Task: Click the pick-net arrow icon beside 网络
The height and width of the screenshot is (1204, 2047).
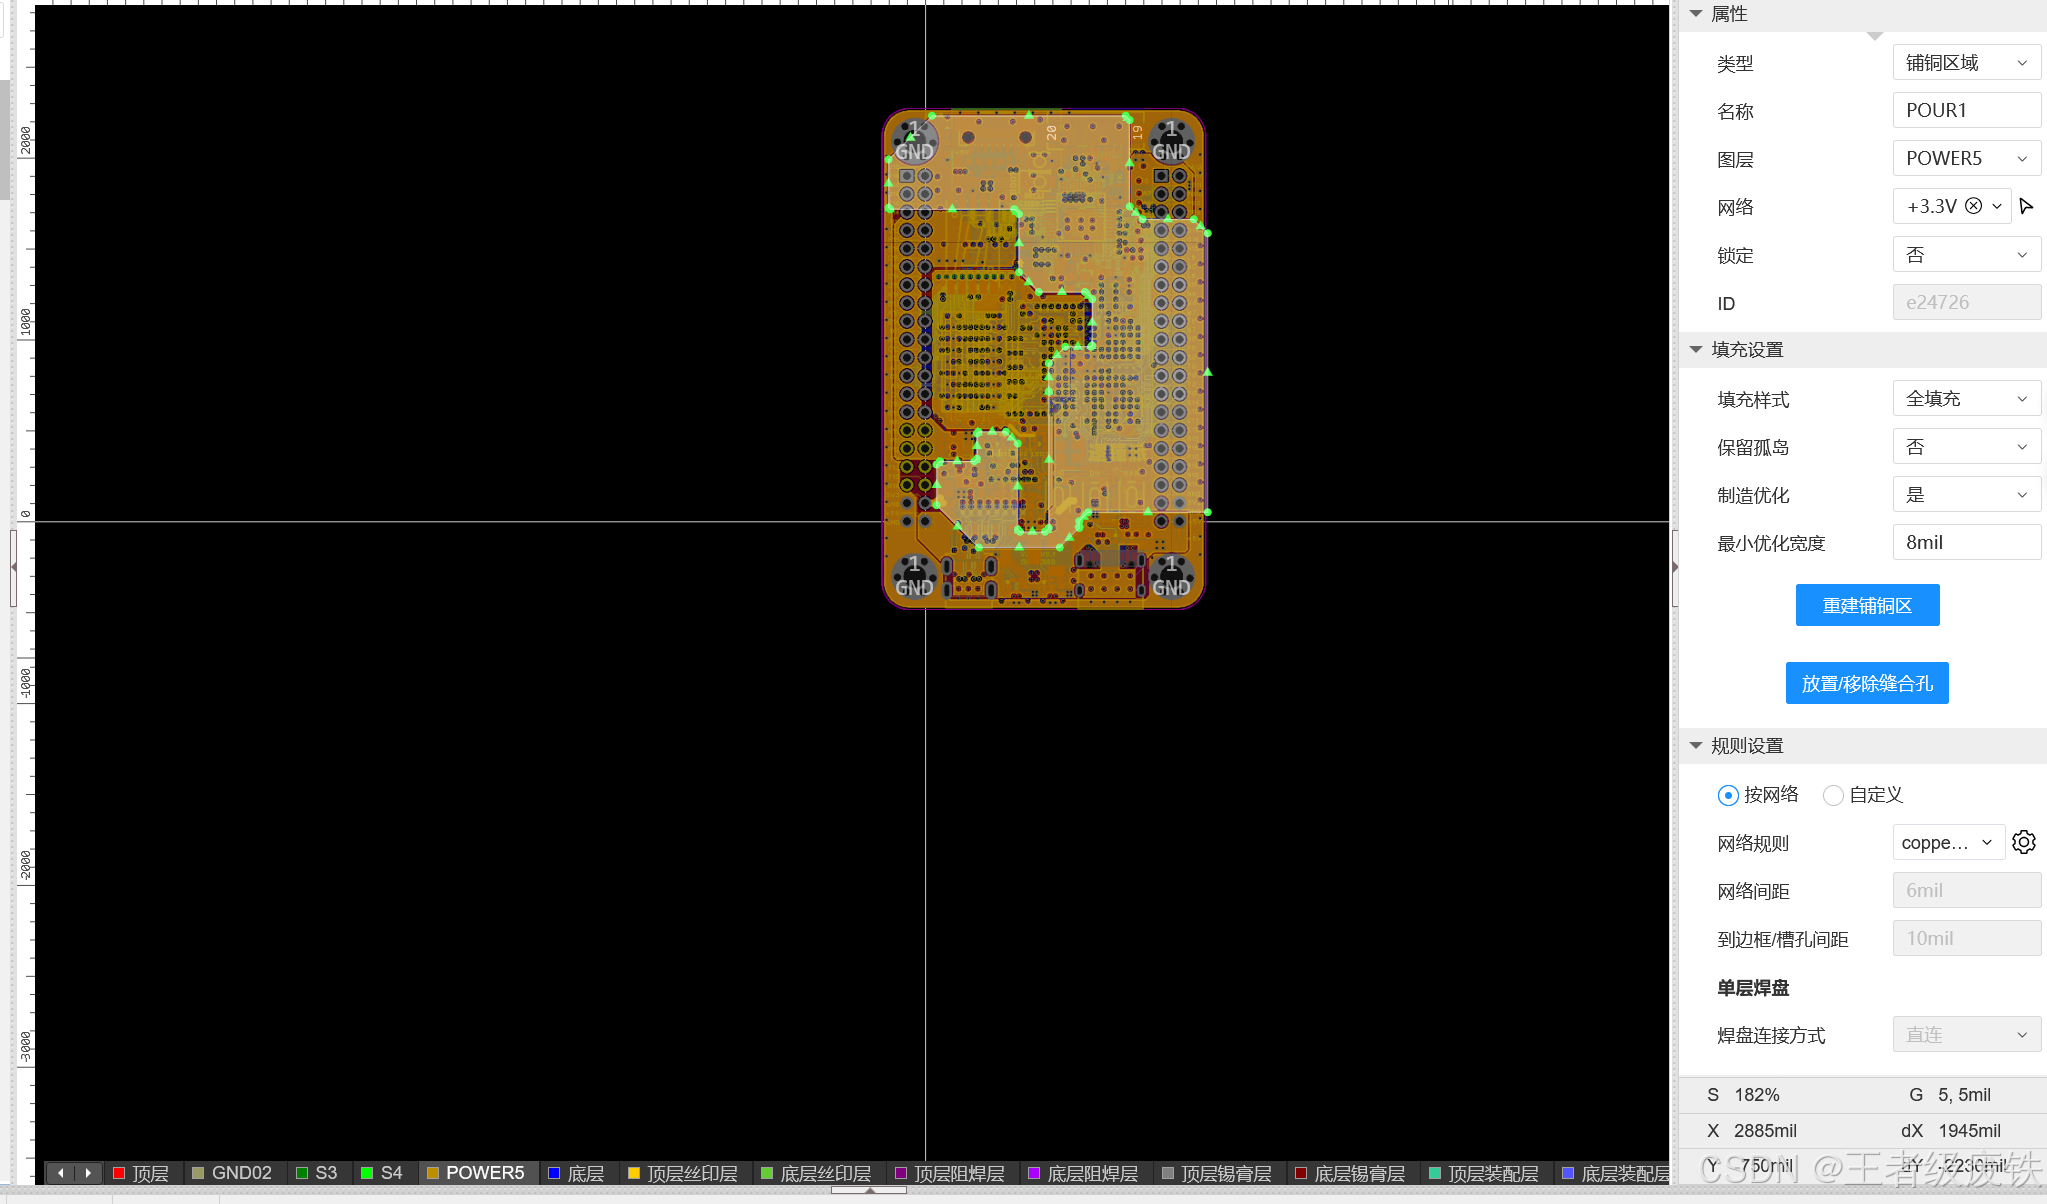Action: [2026, 207]
